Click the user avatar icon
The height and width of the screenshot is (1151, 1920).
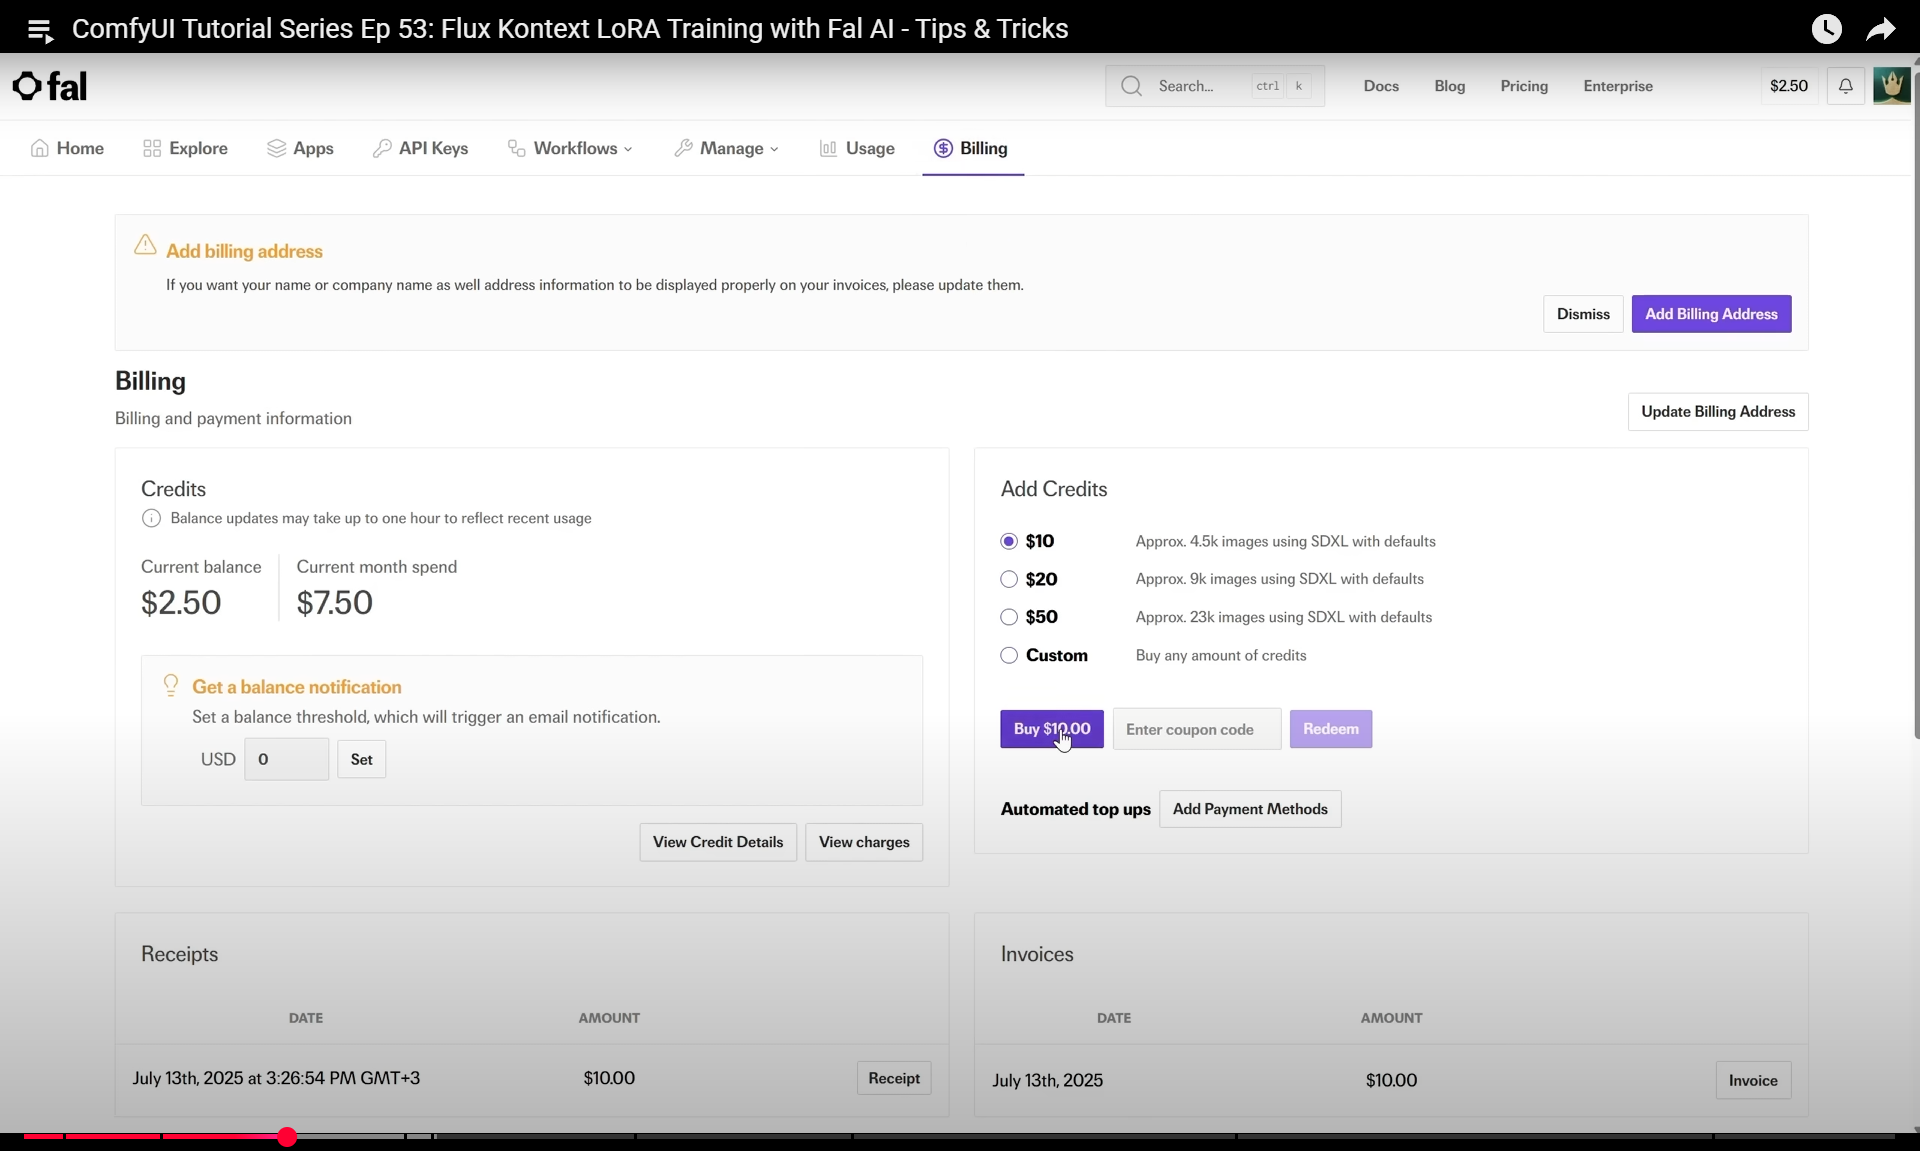[1891, 86]
